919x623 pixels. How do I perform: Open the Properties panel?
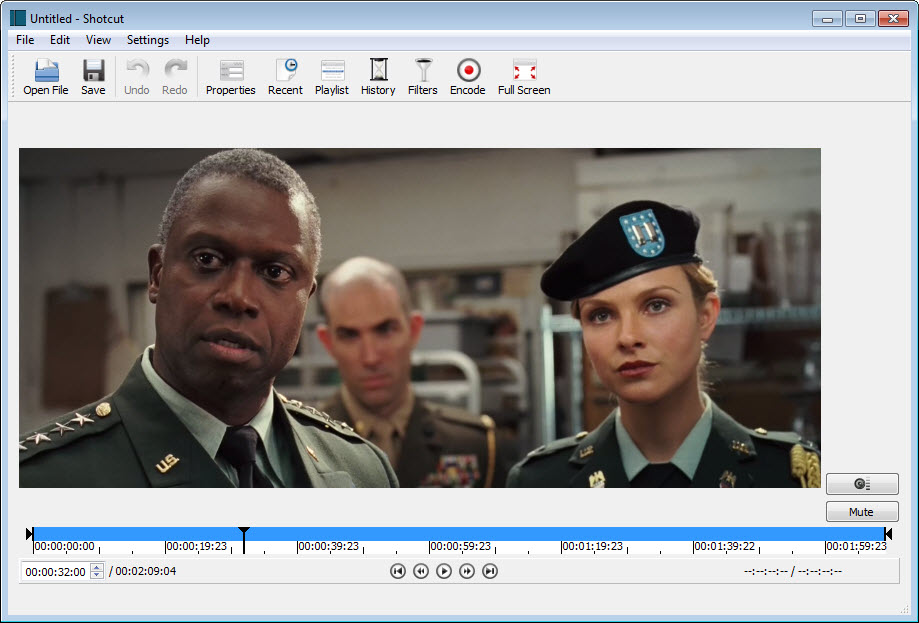[x=231, y=77]
